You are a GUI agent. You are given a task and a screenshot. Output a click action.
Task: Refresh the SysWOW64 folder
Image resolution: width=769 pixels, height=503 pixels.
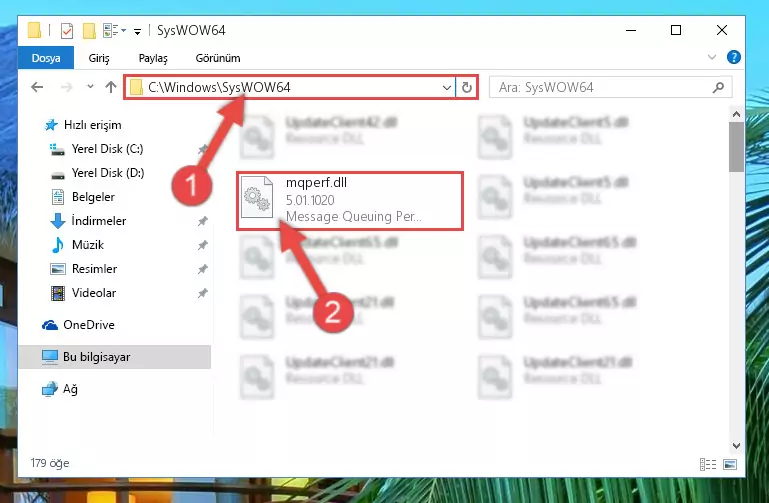(466, 87)
